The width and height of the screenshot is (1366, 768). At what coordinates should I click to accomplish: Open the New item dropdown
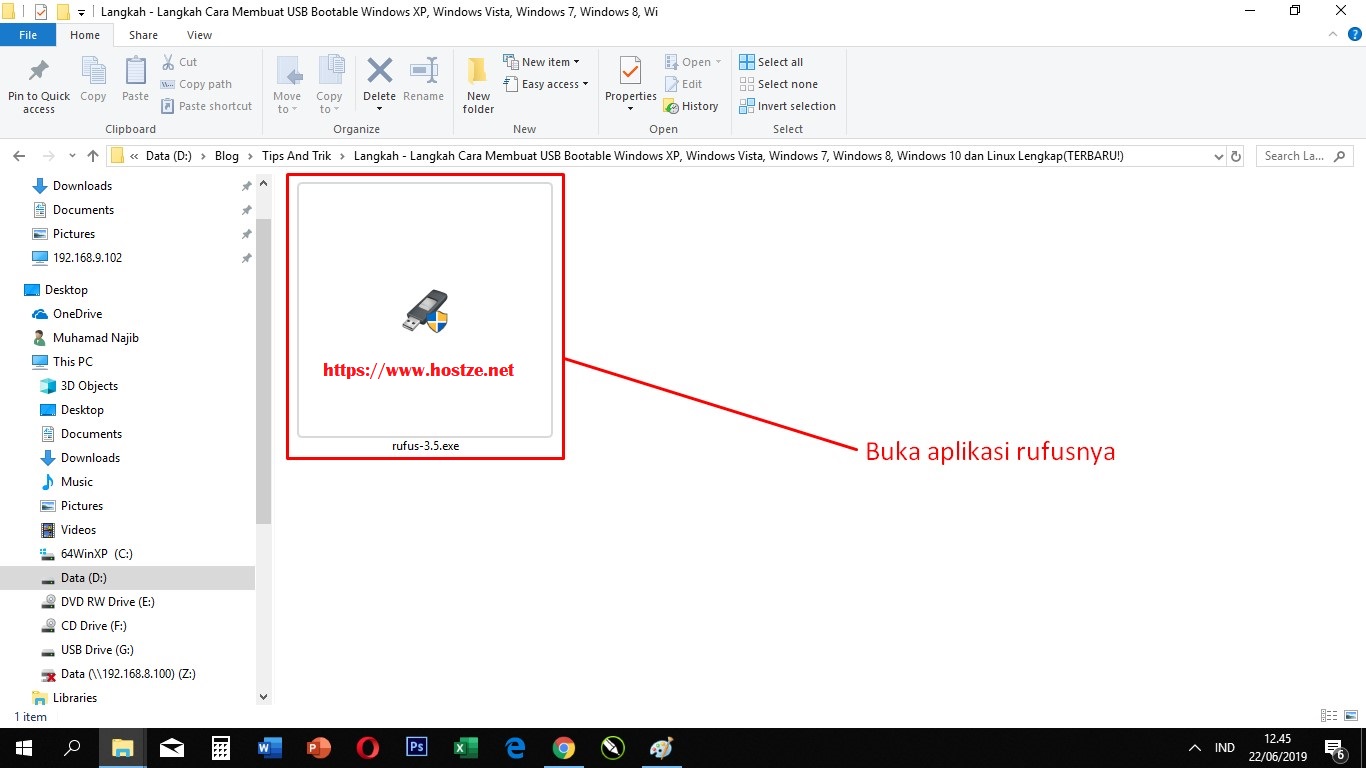(543, 61)
